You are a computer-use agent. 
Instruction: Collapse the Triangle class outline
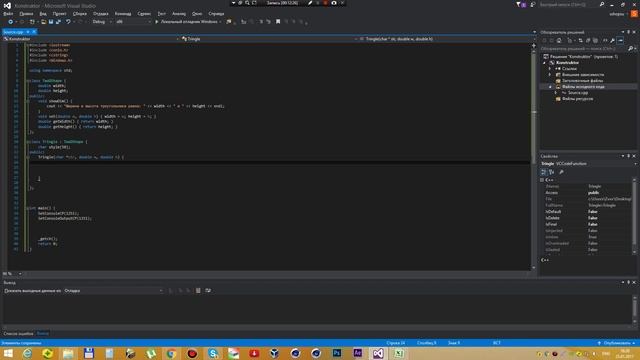point(27,142)
